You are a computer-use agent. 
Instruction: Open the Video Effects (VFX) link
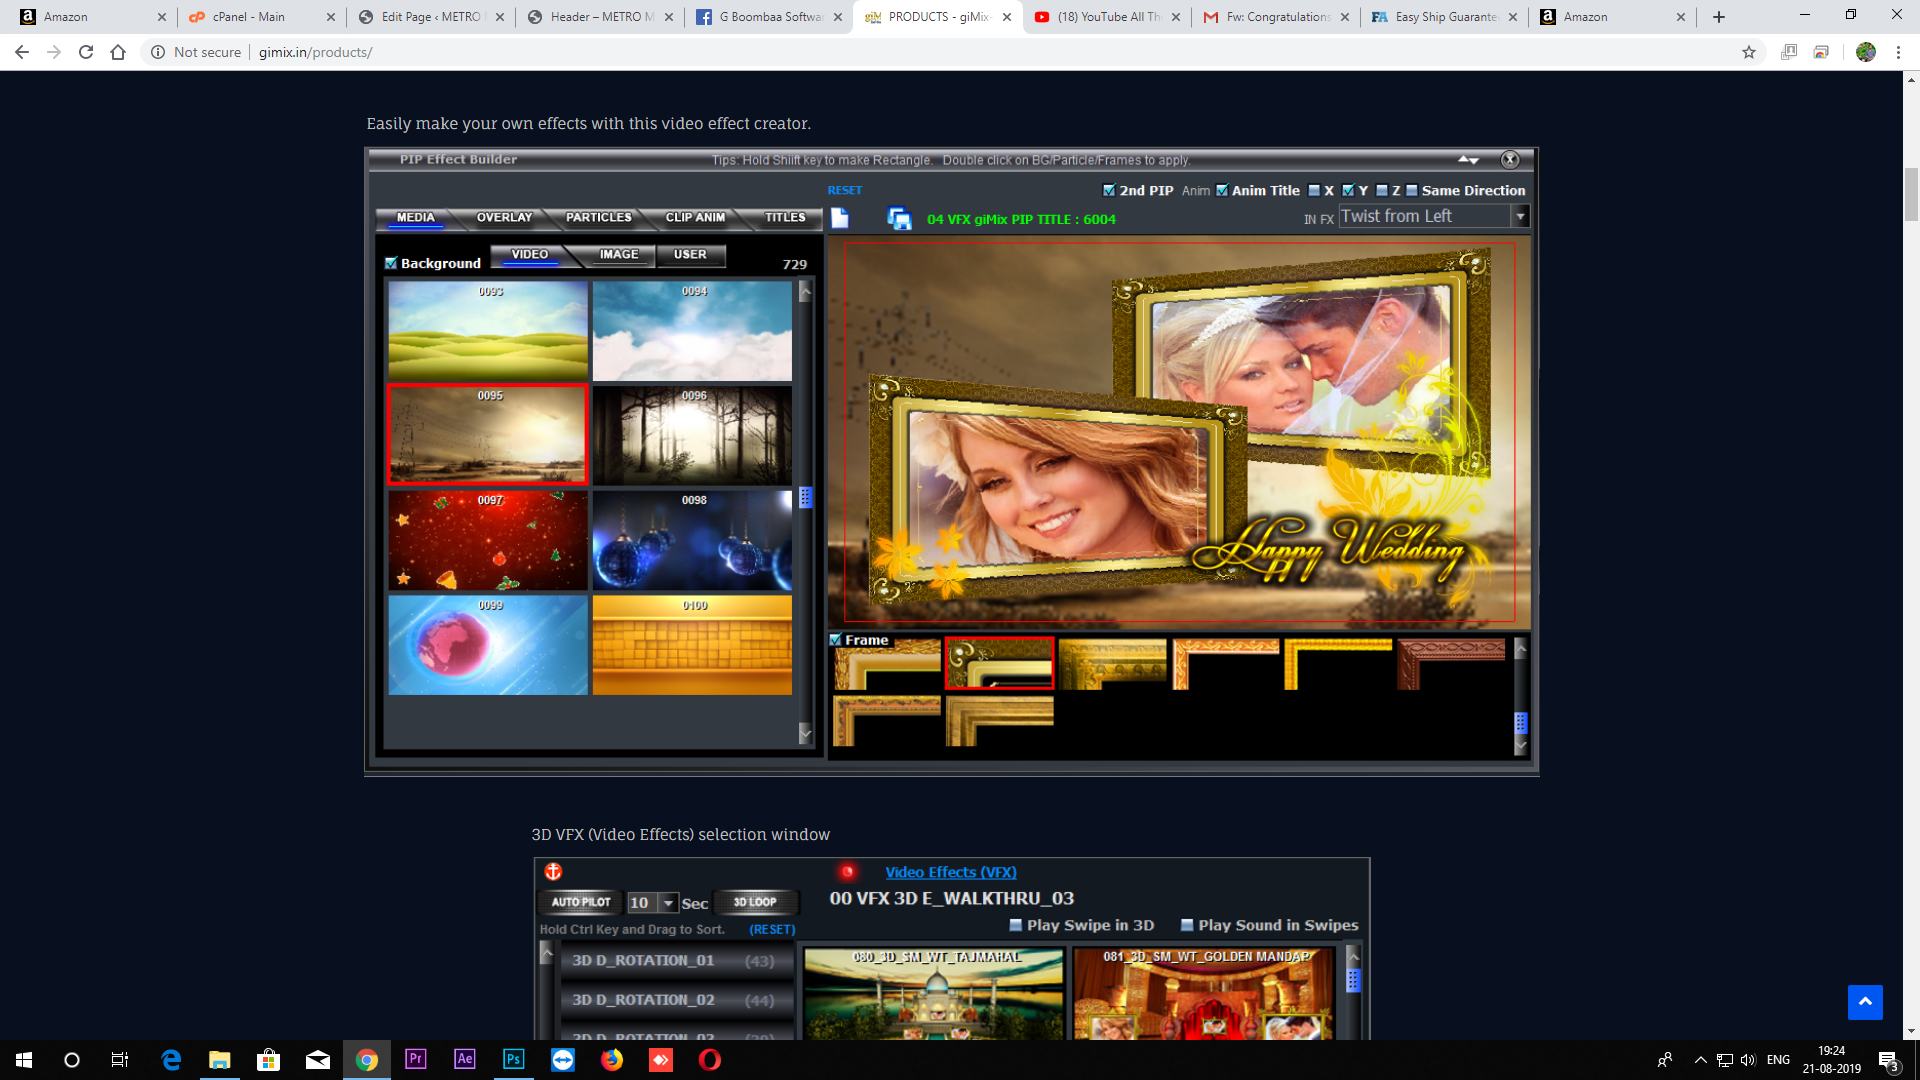pos(951,871)
